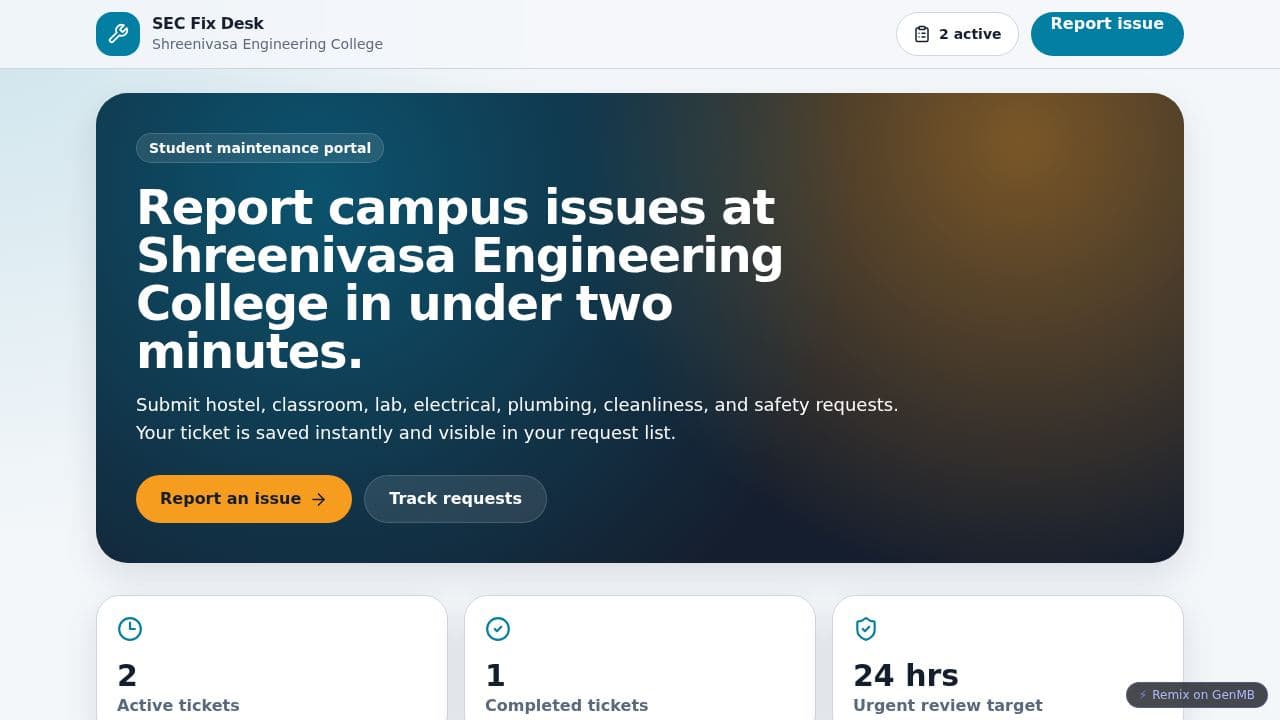Click the arrow icon in Report an issue

(319, 499)
